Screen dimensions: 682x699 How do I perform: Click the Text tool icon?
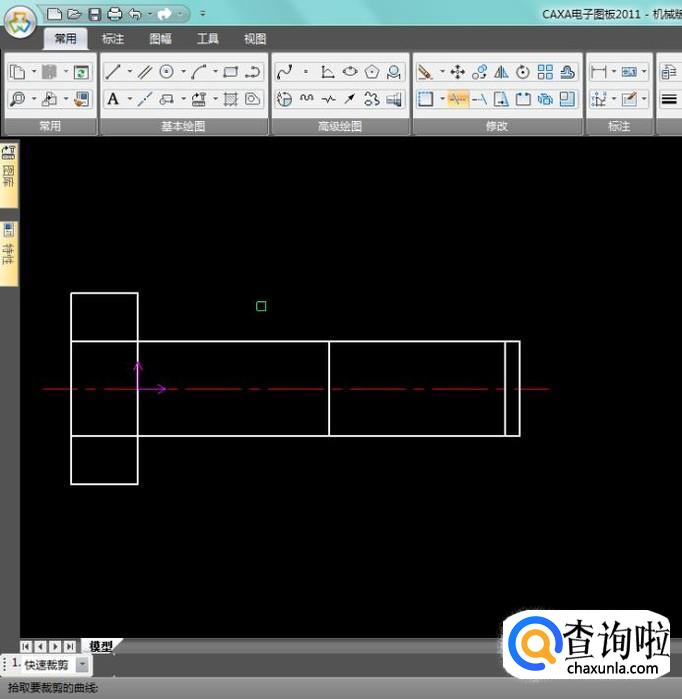coord(113,99)
